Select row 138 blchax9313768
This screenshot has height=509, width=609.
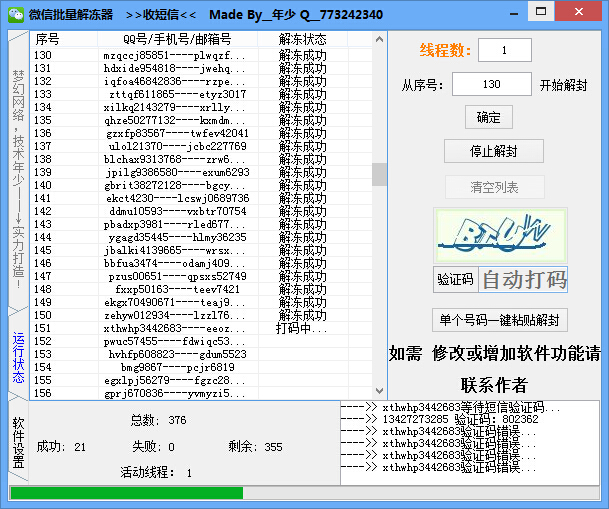201,159
